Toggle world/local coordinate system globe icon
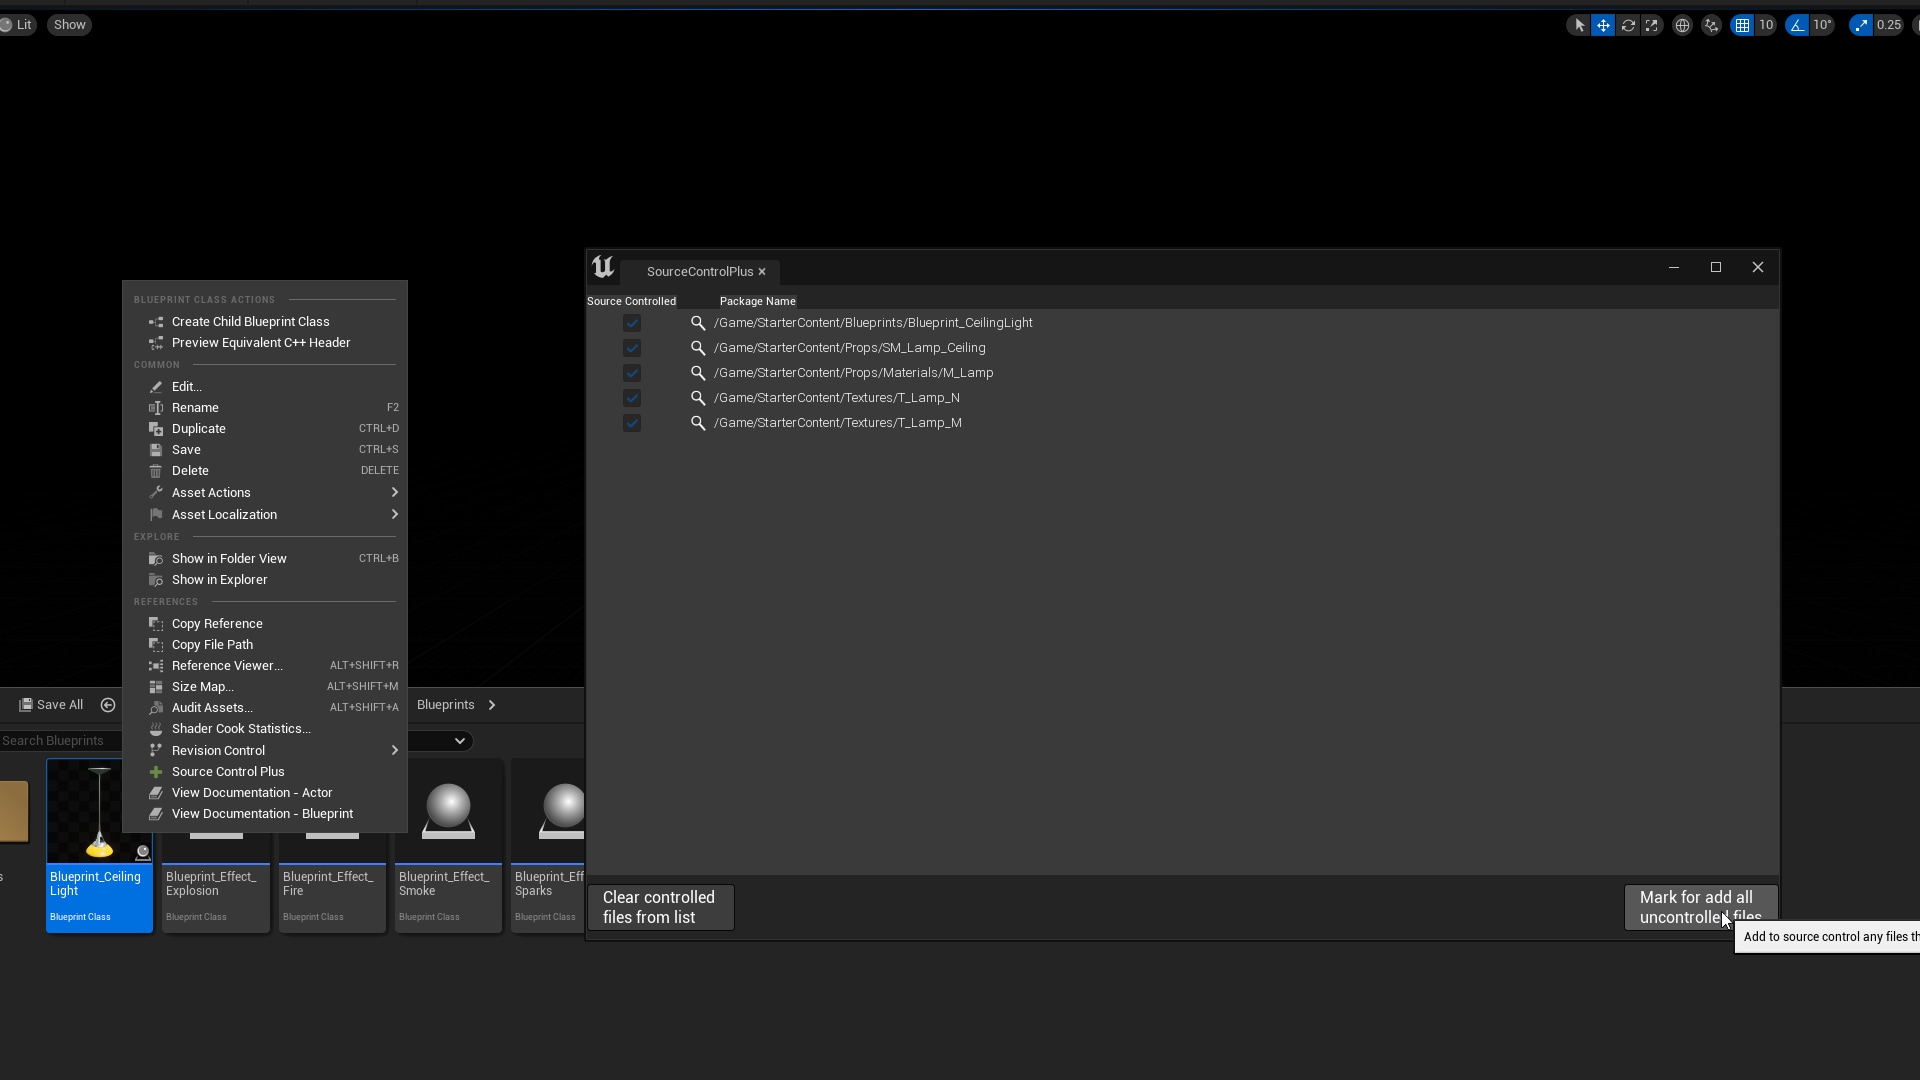Viewport: 1920px width, 1080px height. pyautogui.click(x=1681, y=25)
